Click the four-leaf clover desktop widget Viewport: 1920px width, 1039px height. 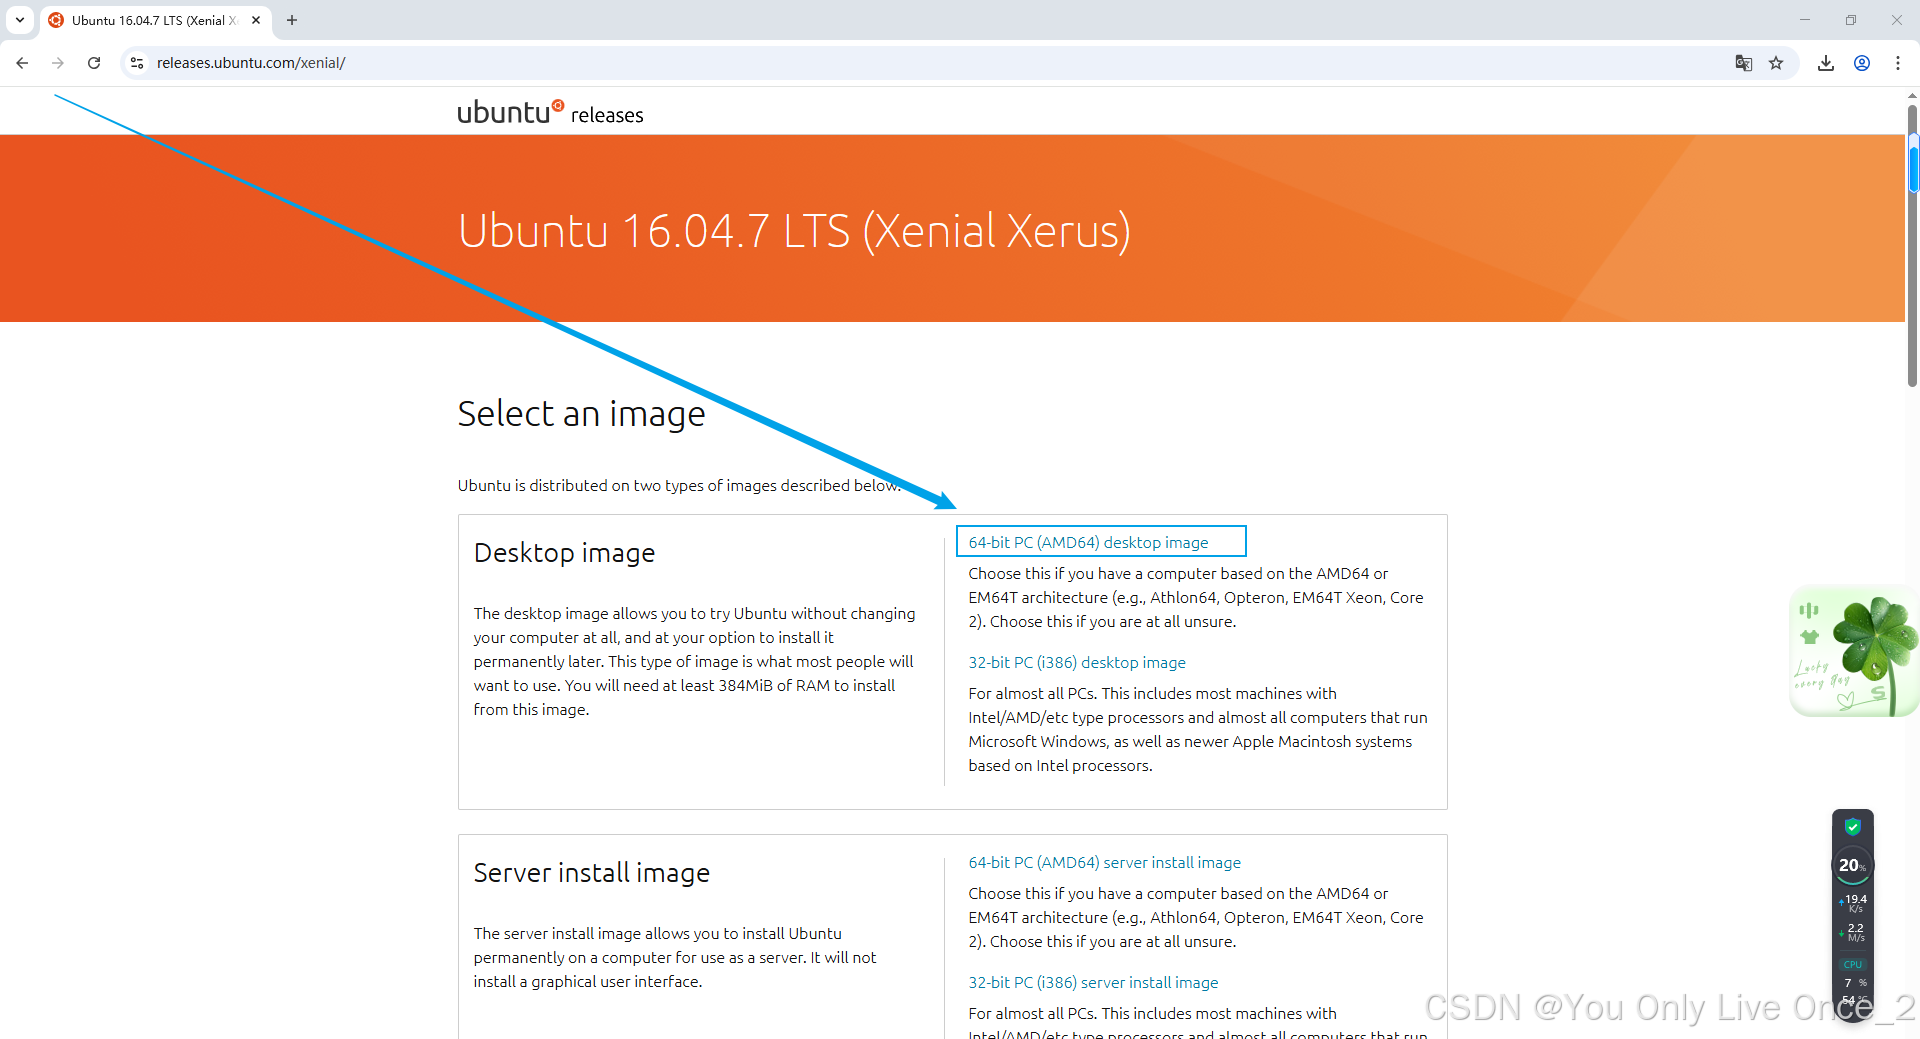point(1854,652)
